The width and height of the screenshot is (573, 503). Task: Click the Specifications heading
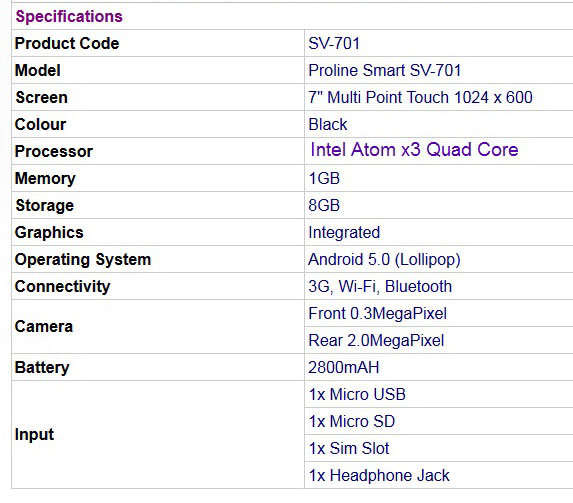pos(69,16)
